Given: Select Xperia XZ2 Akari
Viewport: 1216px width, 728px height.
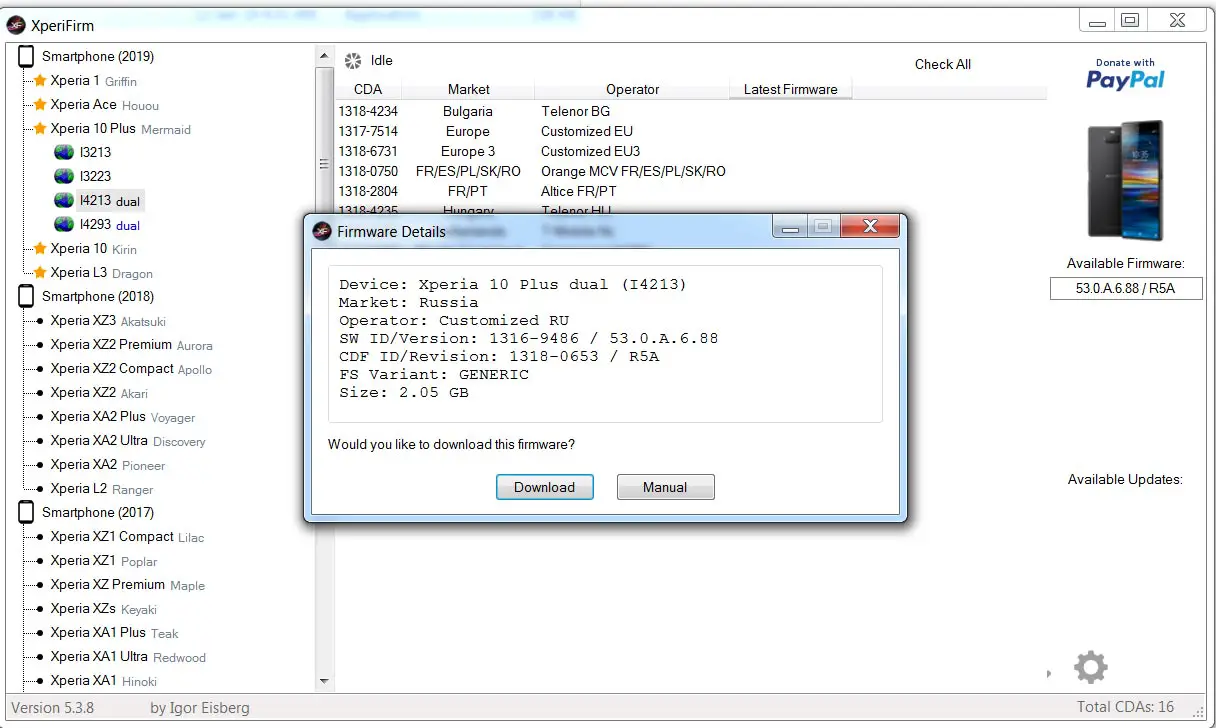Looking at the screenshot, I should pyautogui.click(x=99, y=393).
